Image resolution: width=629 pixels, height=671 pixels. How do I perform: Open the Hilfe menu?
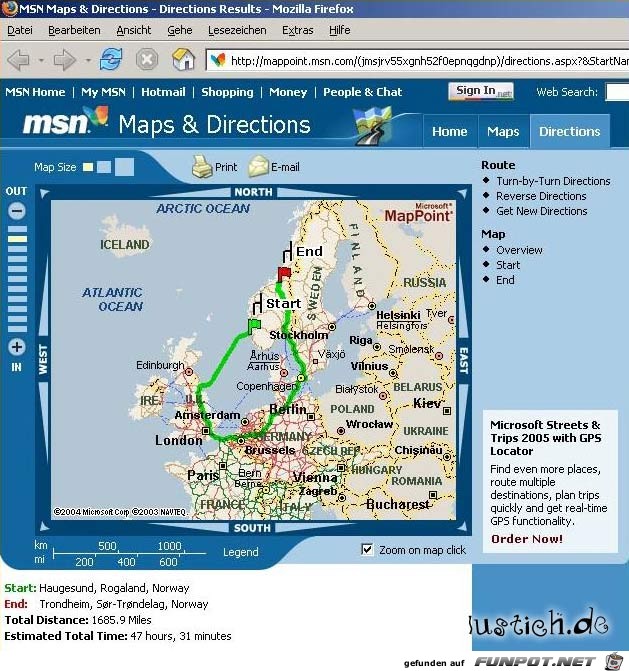click(x=339, y=30)
